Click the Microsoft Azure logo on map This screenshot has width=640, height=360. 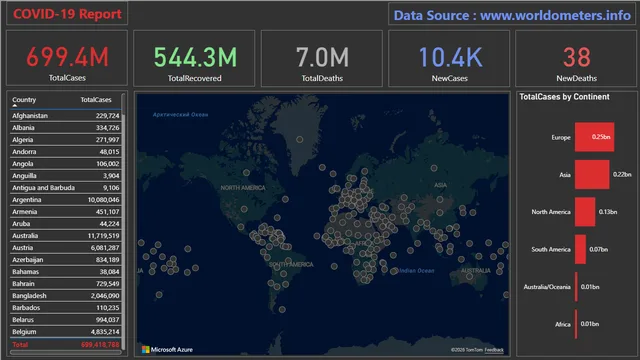coord(167,349)
